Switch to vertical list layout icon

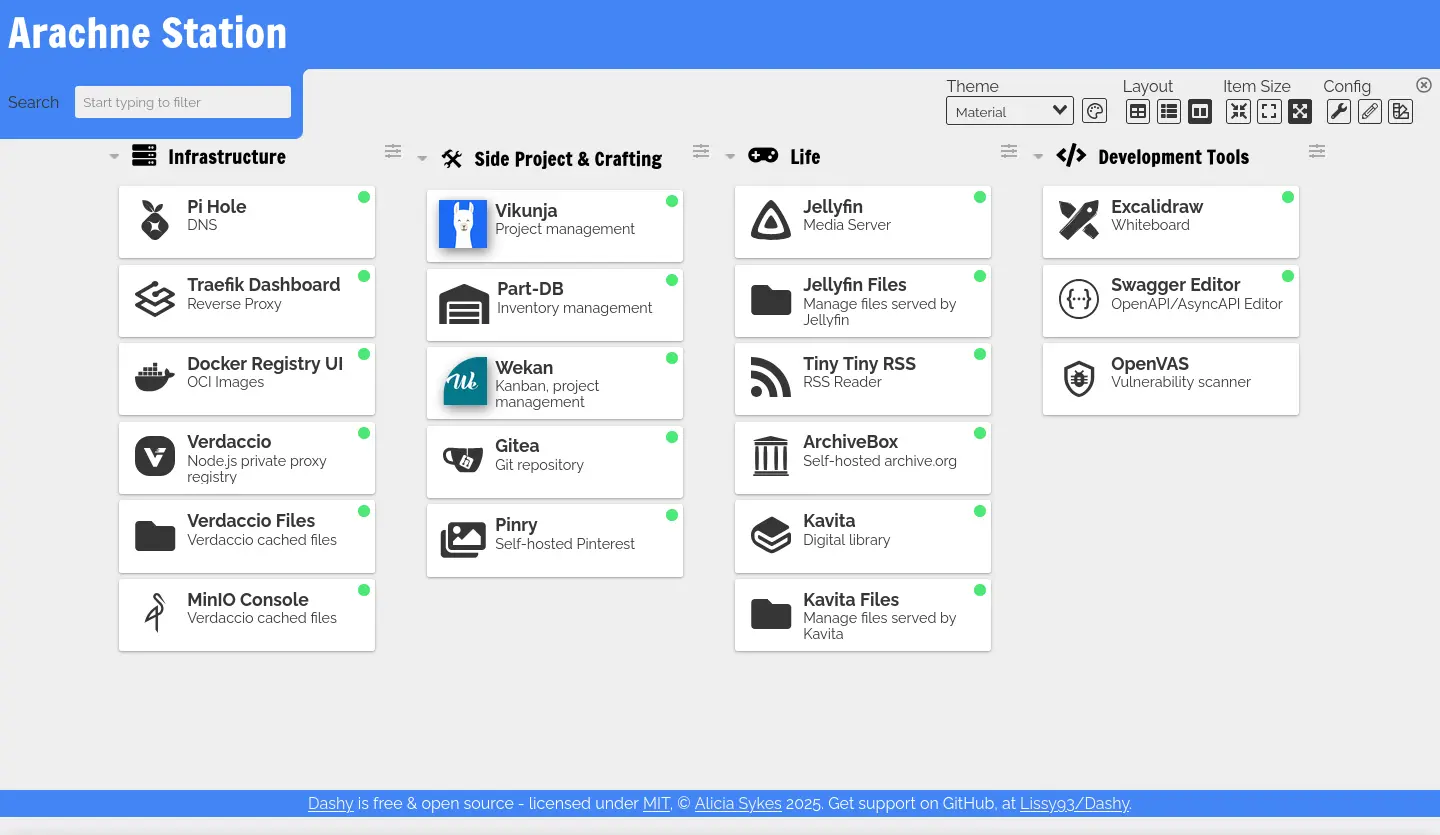1169,111
